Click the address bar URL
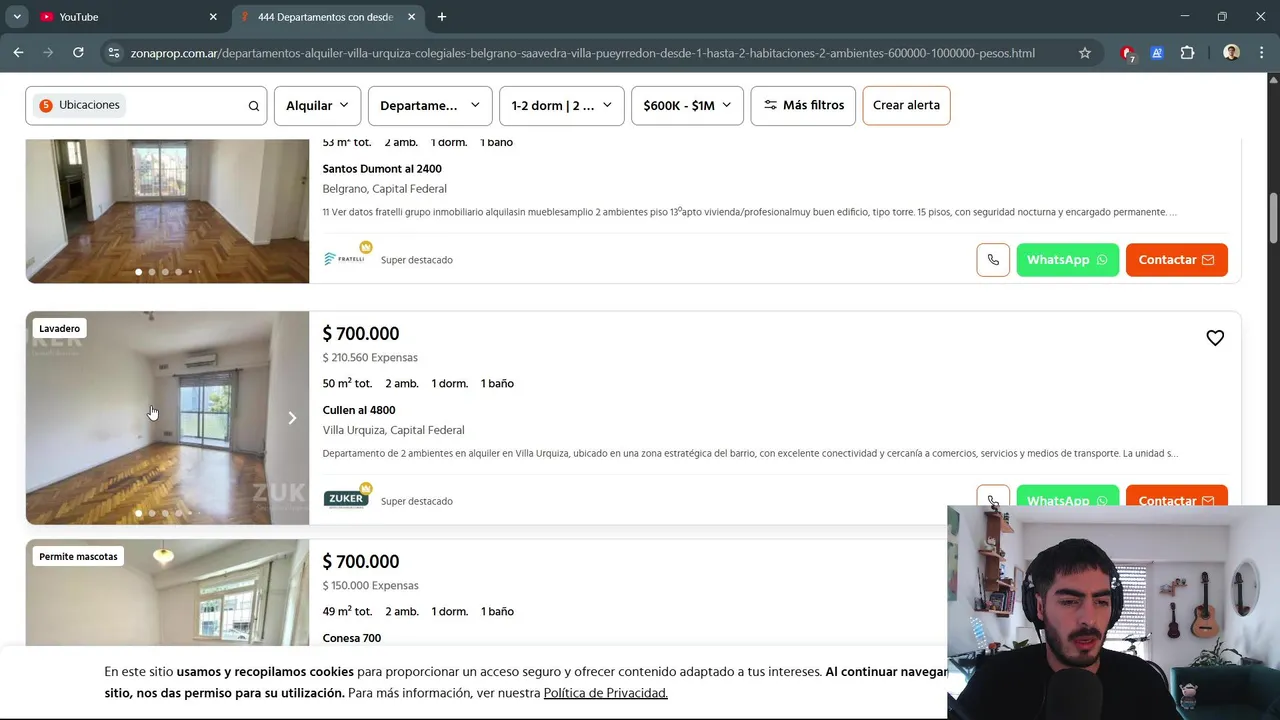Image resolution: width=1280 pixels, height=720 pixels. point(582,53)
